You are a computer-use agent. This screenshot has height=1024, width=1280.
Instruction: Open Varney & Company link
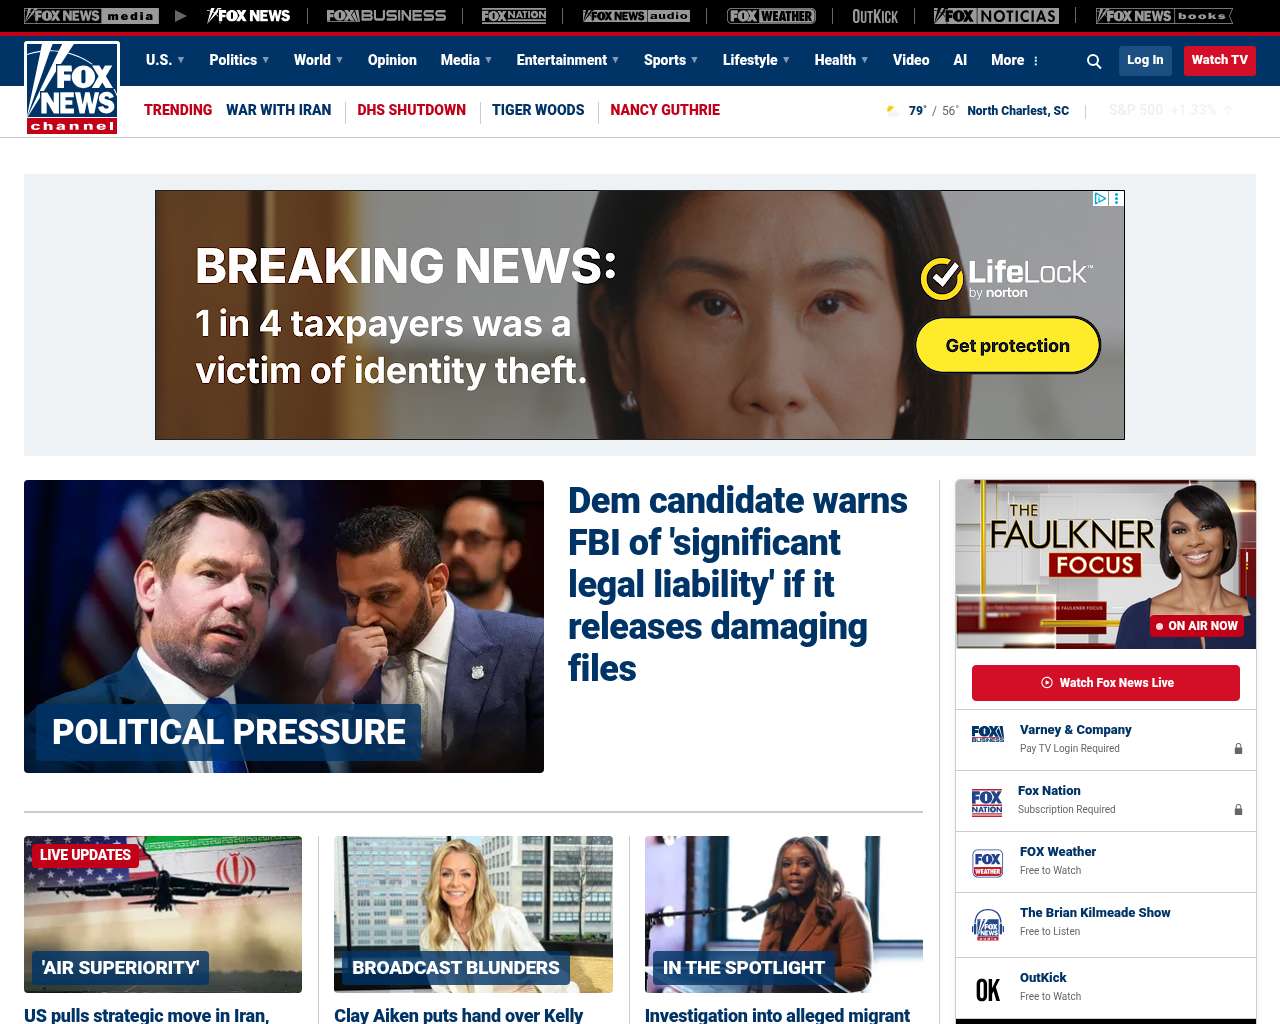(1076, 730)
